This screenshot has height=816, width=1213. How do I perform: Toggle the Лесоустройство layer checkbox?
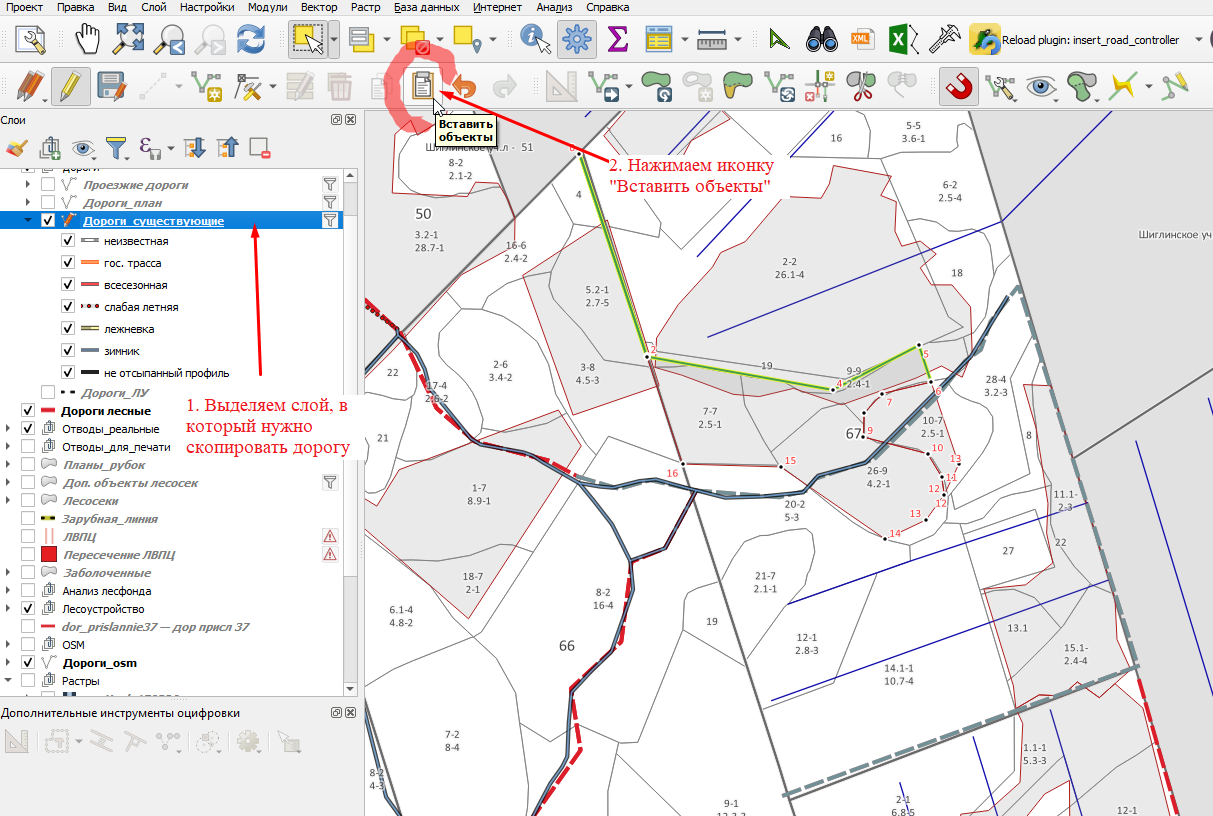(28, 609)
